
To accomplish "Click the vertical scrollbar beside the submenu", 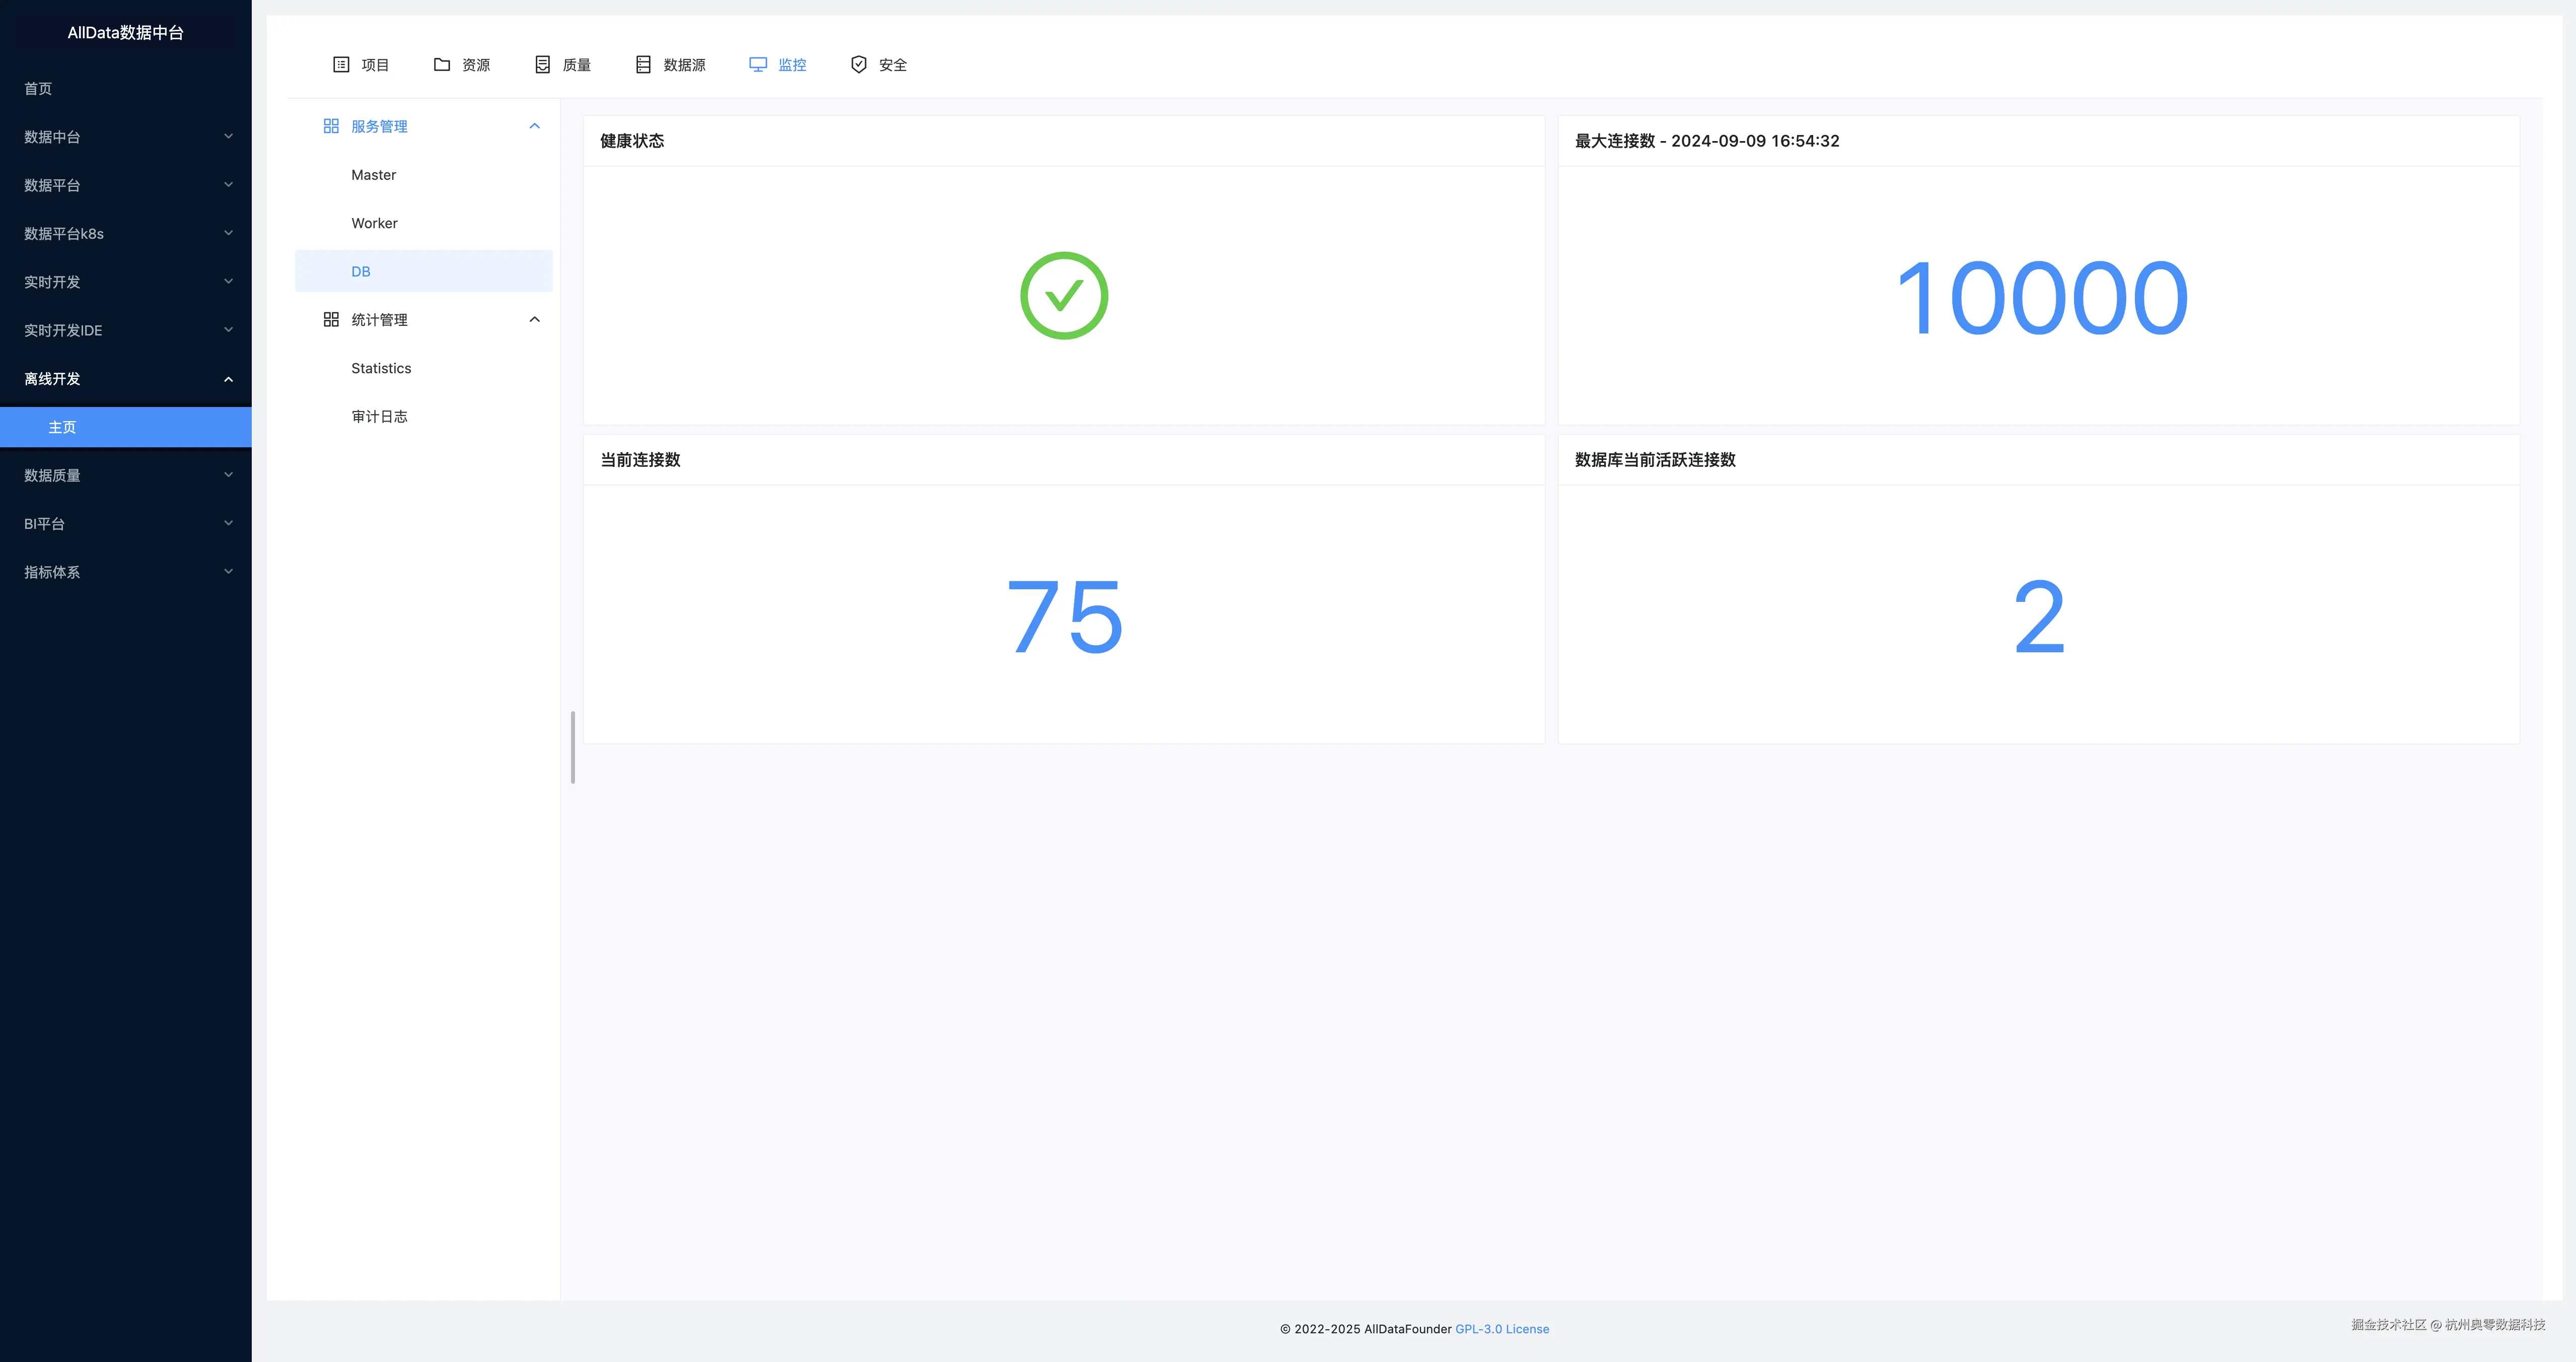I will [572, 747].
